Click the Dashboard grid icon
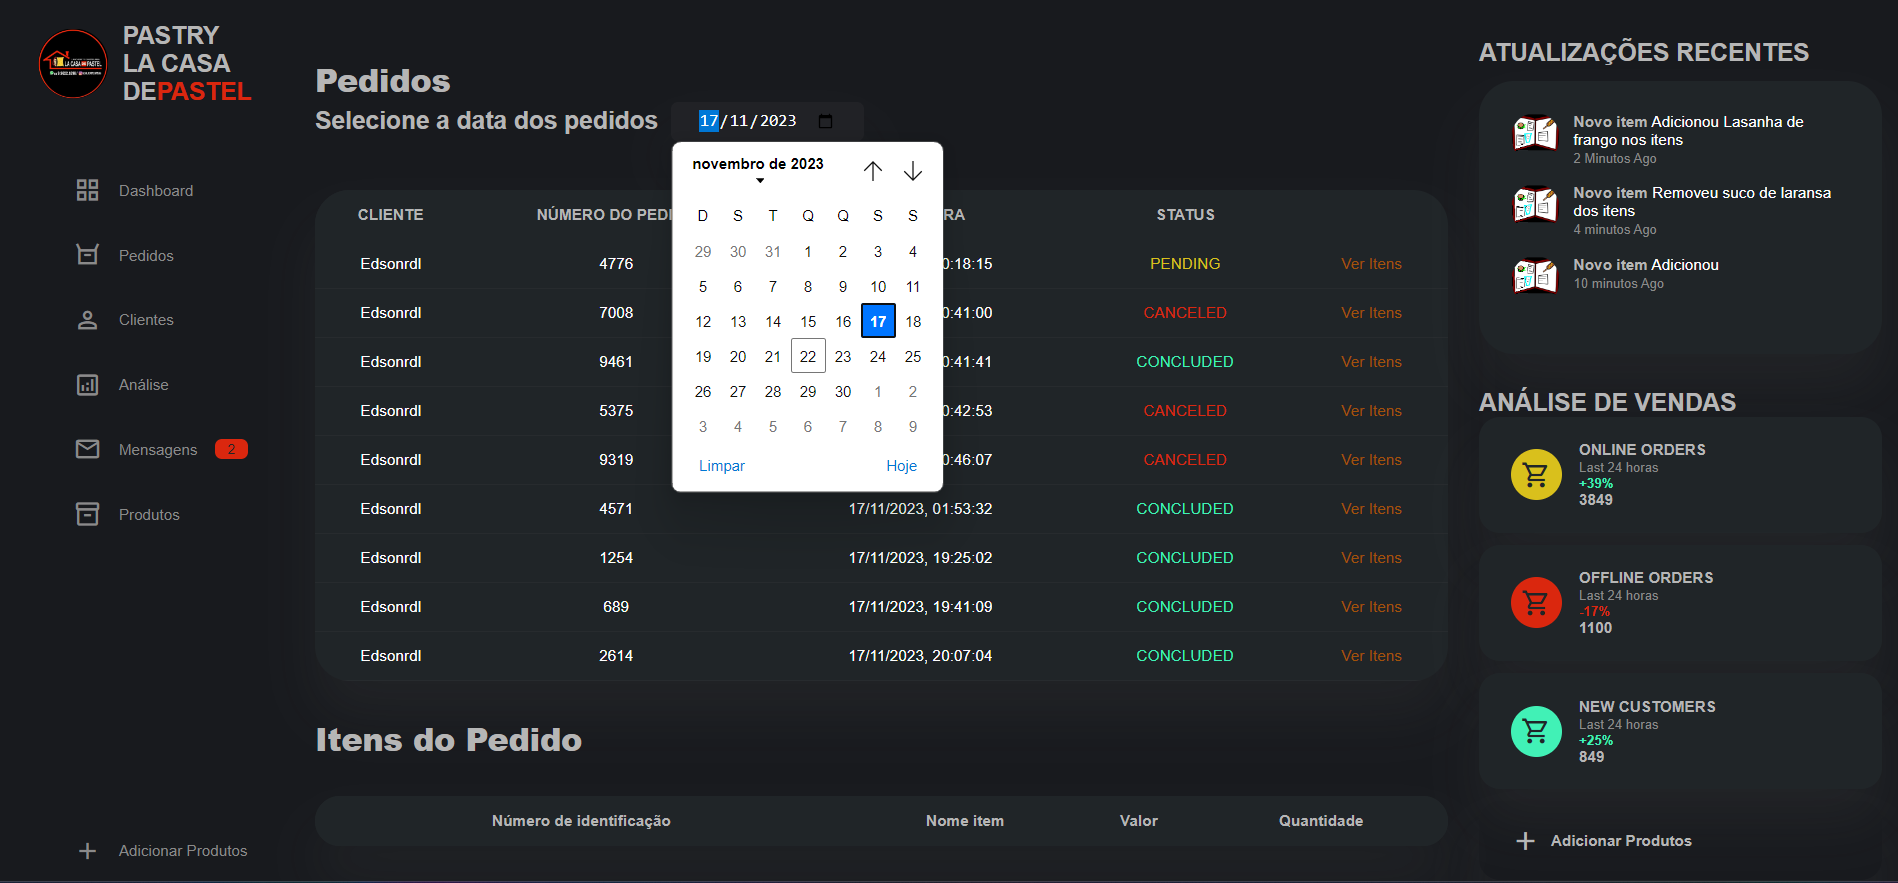This screenshot has height=883, width=1898. click(88, 190)
